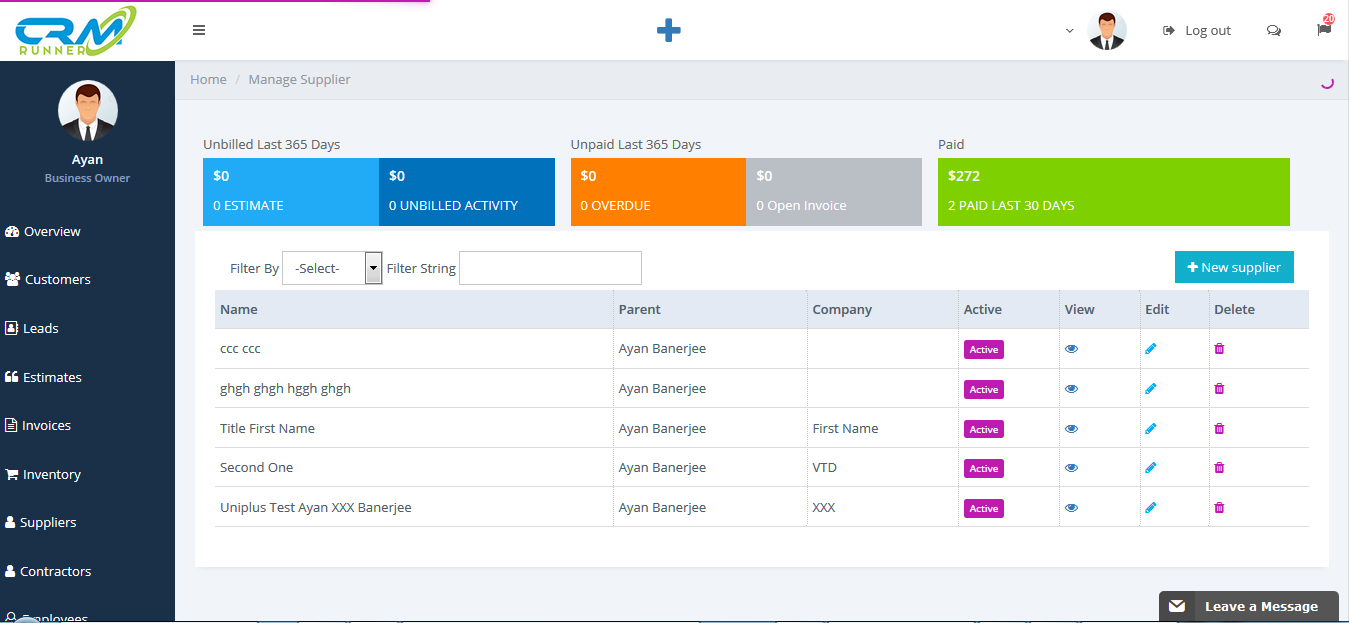Image resolution: width=1349 pixels, height=623 pixels.
Task: Click the blue plus icon in the header
Action: (668, 30)
